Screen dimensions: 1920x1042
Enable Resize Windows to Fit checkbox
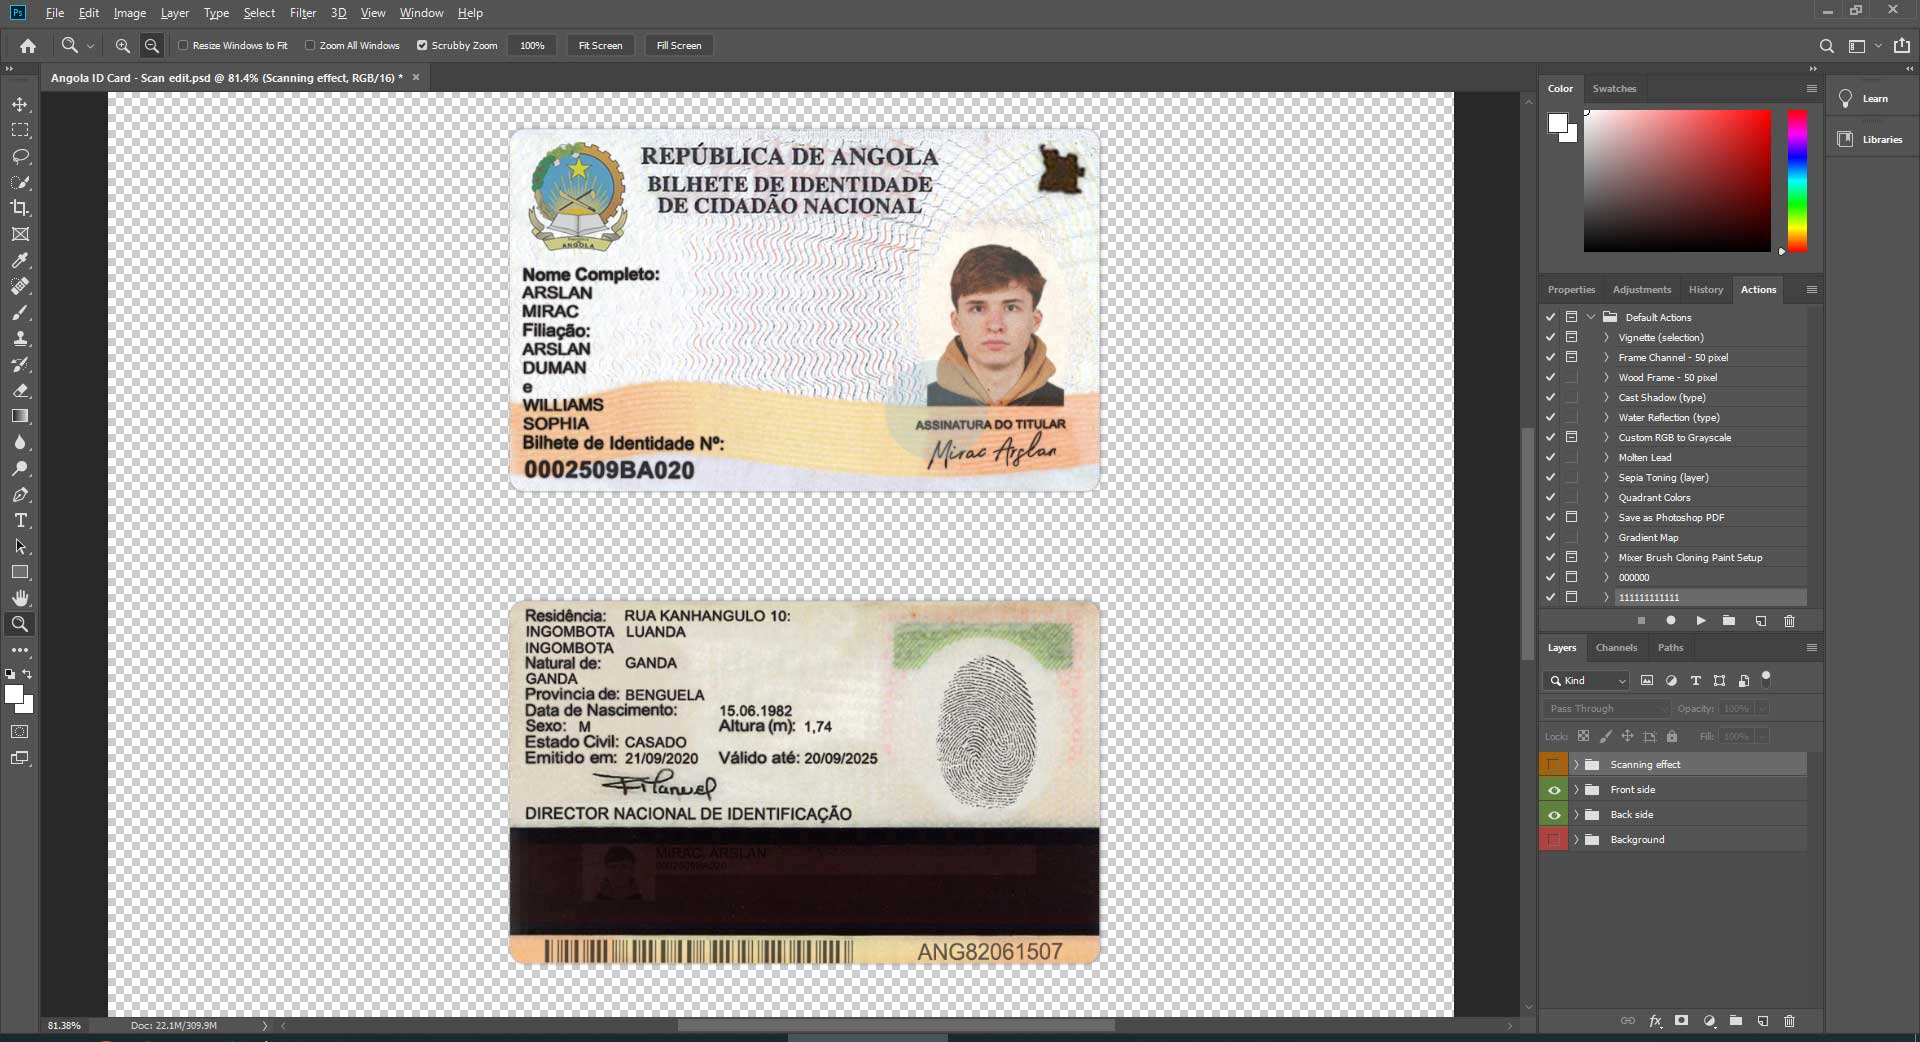[183, 46]
